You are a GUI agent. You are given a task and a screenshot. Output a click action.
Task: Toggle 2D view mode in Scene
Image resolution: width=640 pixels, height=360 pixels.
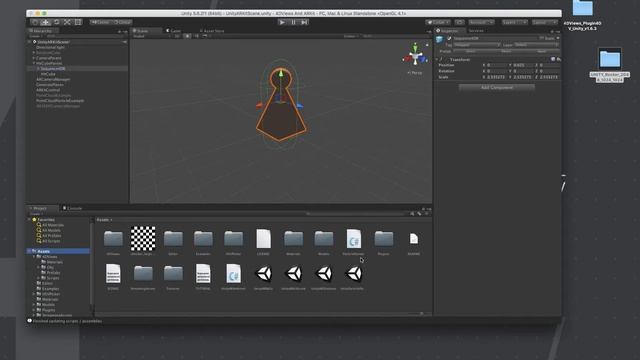click(177, 36)
